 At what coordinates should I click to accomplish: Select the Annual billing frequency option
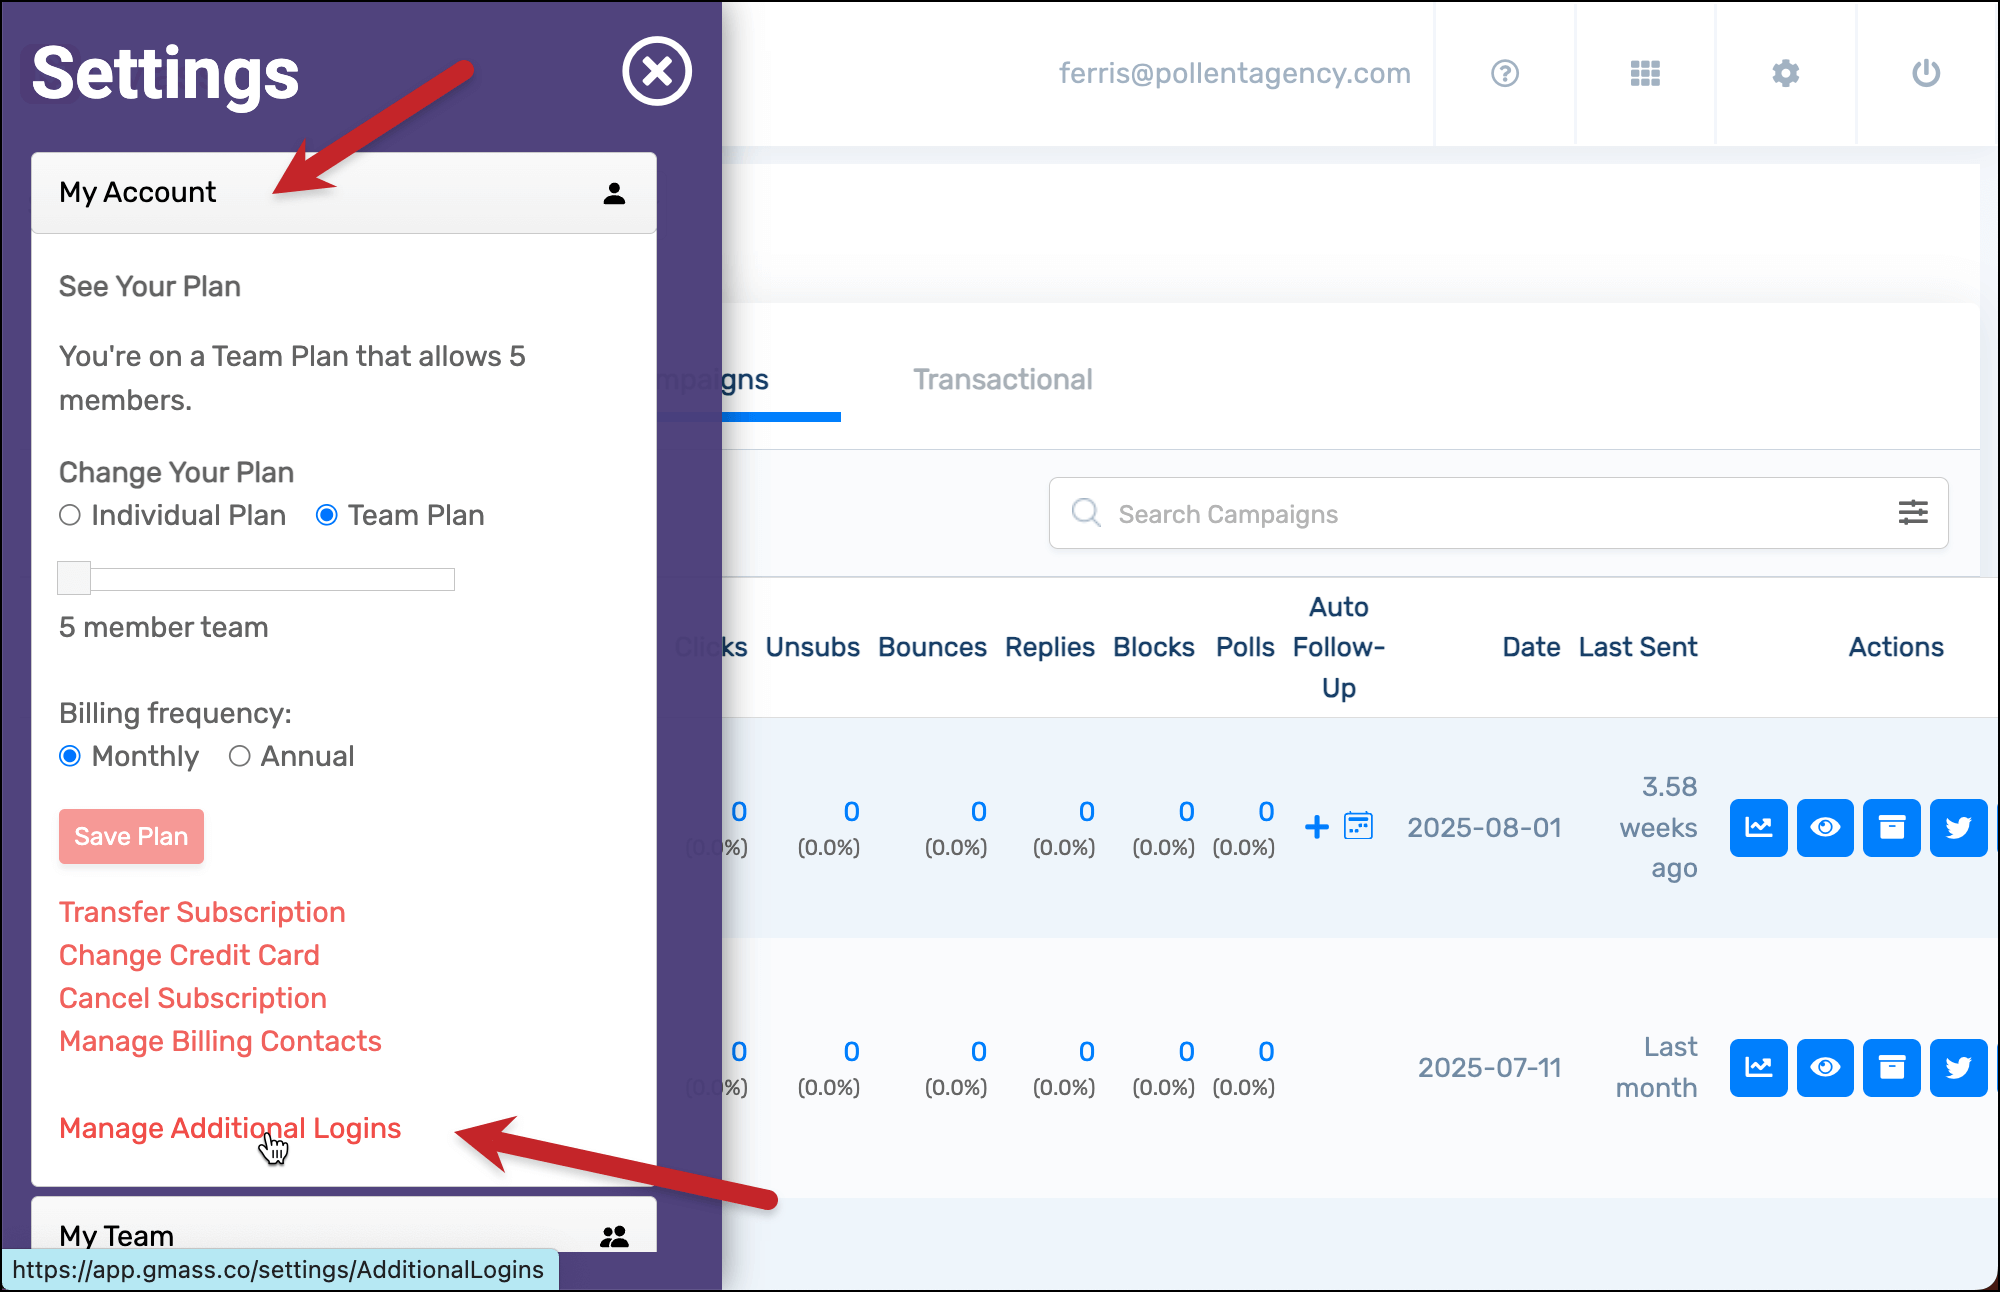pos(239,756)
